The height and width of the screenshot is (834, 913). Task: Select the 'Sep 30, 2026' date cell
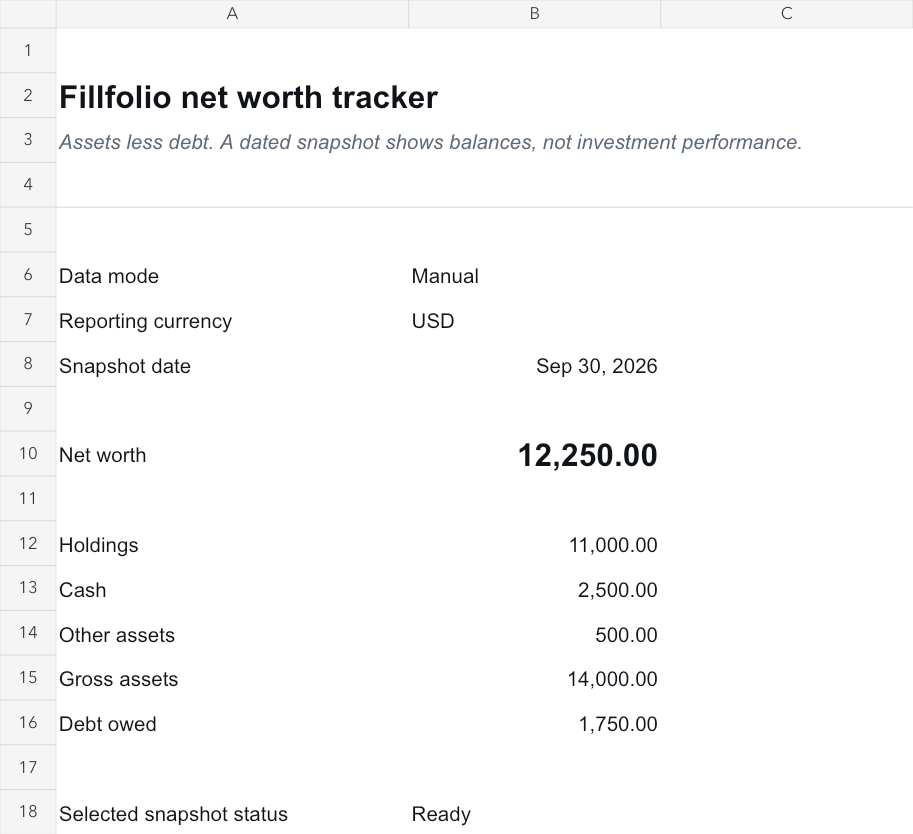pyautogui.click(x=535, y=364)
